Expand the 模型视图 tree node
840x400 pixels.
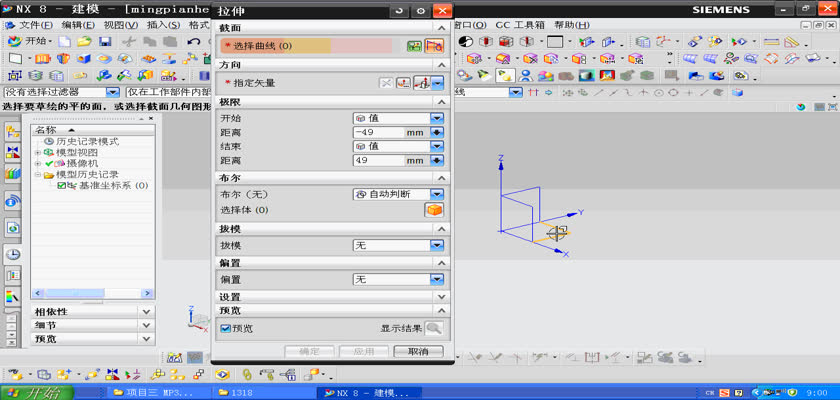click(x=38, y=153)
